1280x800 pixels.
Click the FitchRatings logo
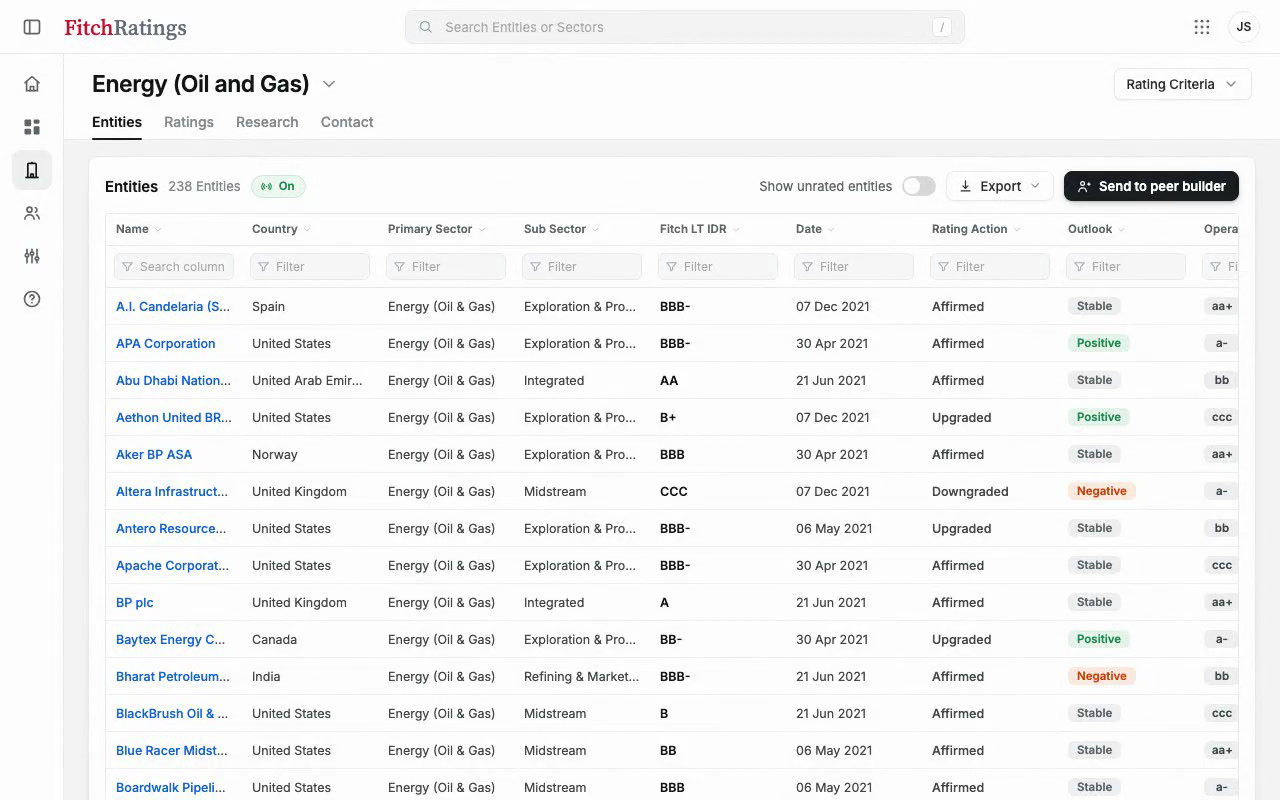[125, 28]
